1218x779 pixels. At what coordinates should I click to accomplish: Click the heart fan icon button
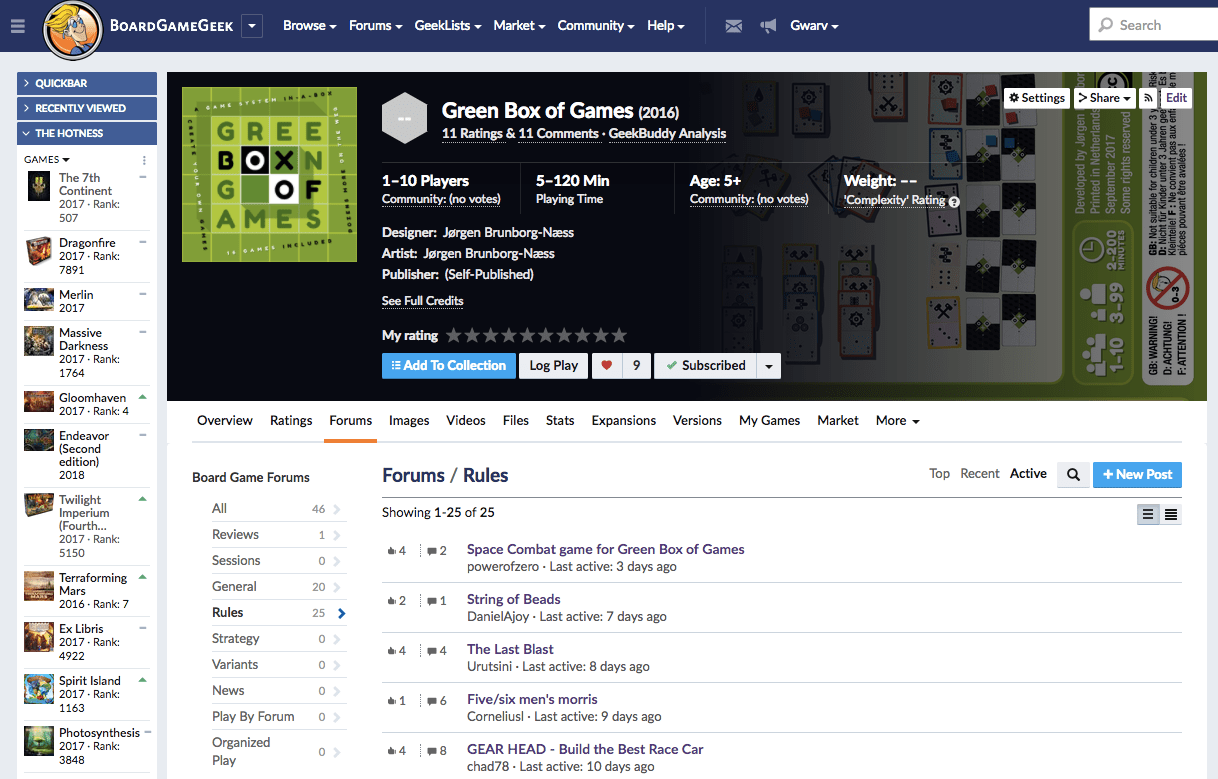606,366
